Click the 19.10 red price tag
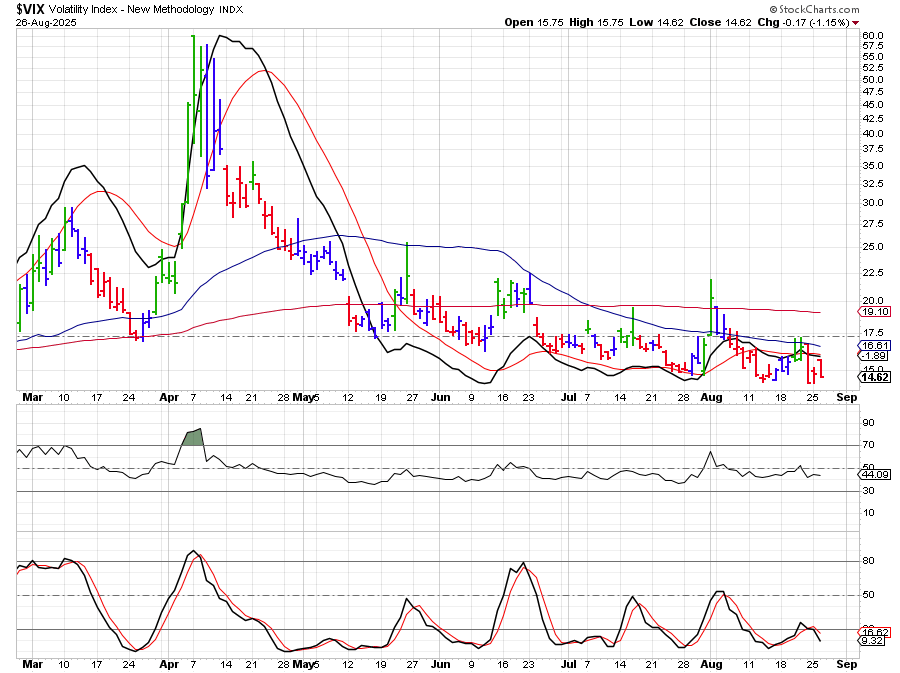 875,312
